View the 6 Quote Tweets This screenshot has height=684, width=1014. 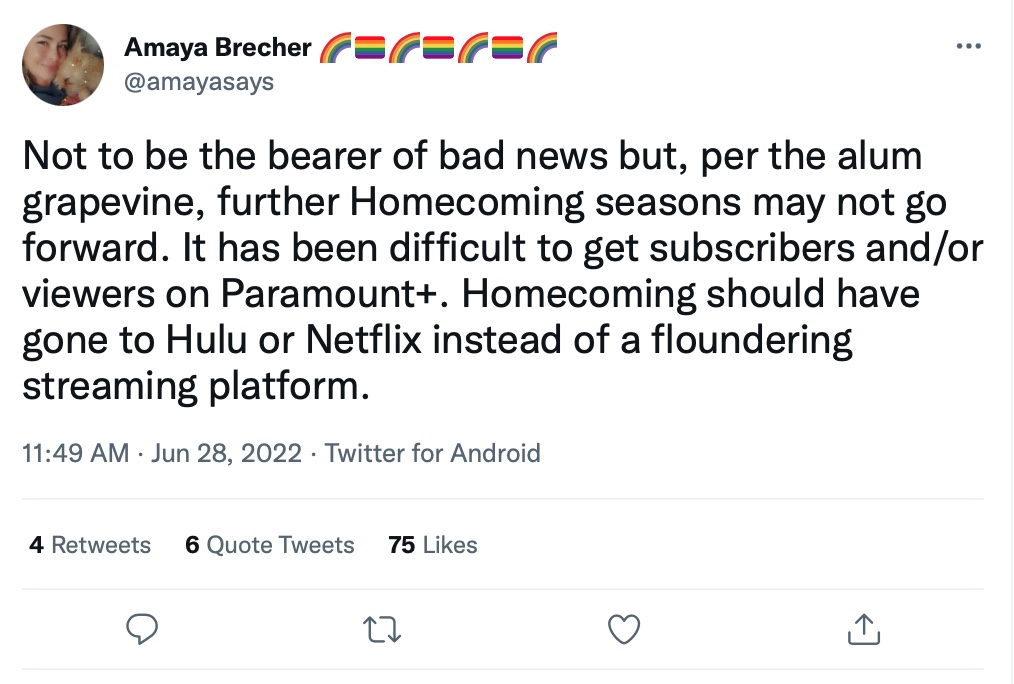click(x=270, y=545)
